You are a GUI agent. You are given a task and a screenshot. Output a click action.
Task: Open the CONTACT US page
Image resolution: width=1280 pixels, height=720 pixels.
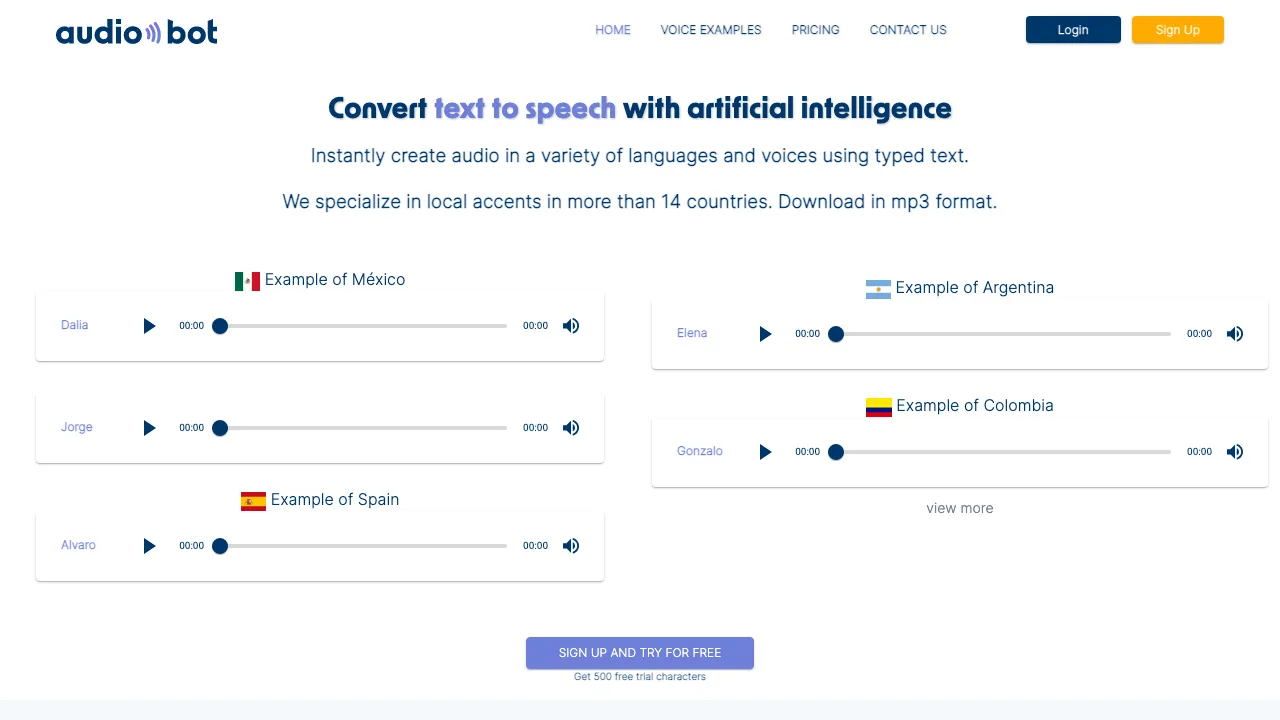point(907,30)
